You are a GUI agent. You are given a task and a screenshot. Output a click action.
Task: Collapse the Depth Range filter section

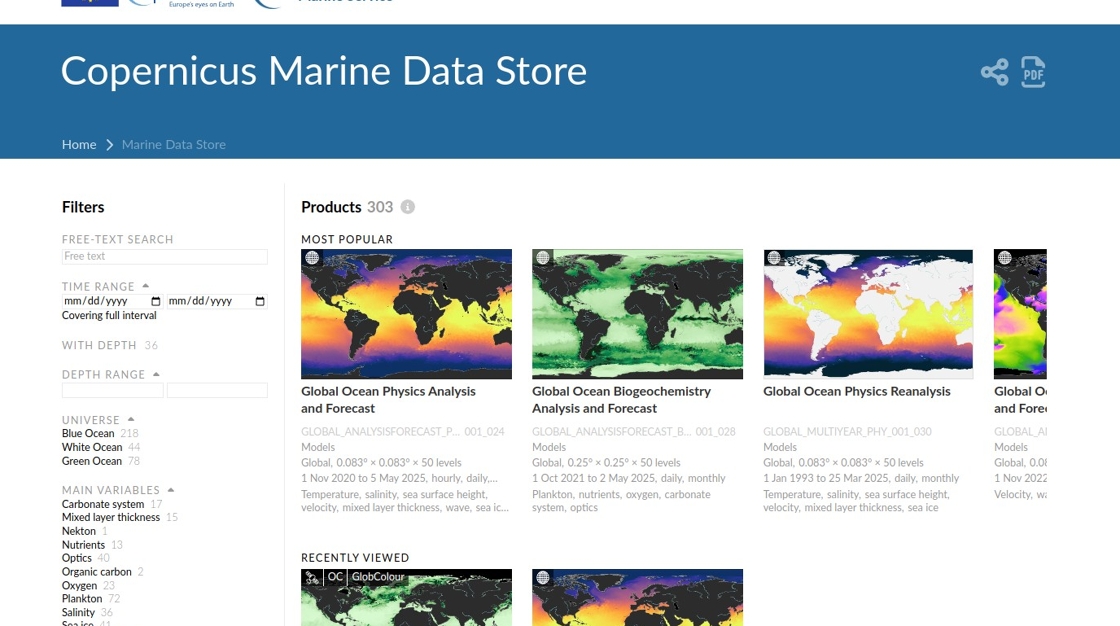(x=156, y=374)
